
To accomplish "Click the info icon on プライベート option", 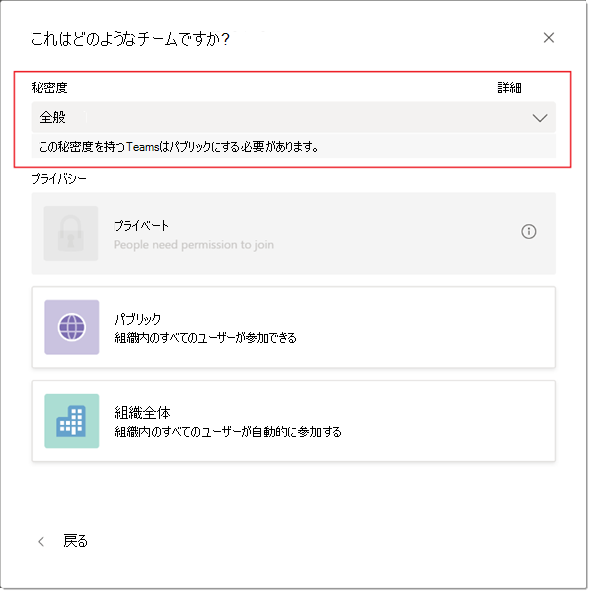I will point(529,231).
